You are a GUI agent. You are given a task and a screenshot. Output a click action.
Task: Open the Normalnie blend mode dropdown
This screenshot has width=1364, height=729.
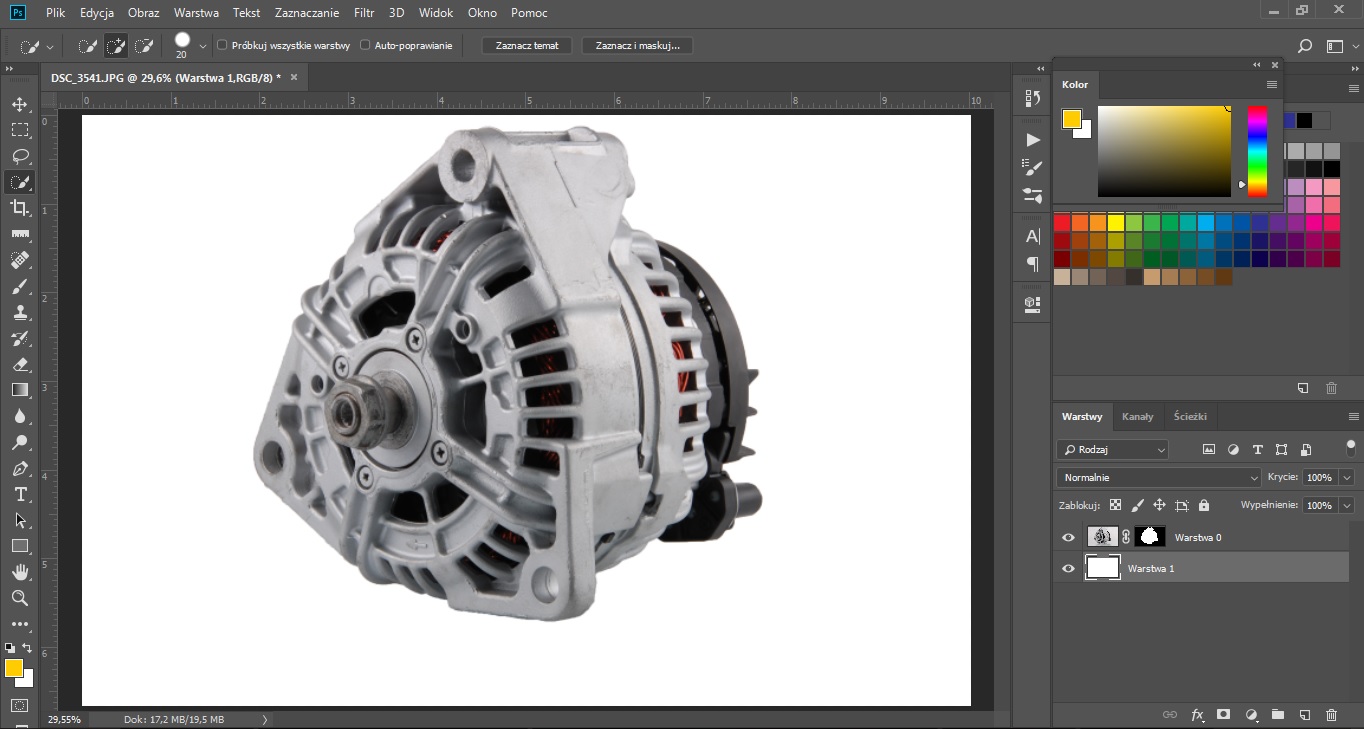click(1158, 478)
